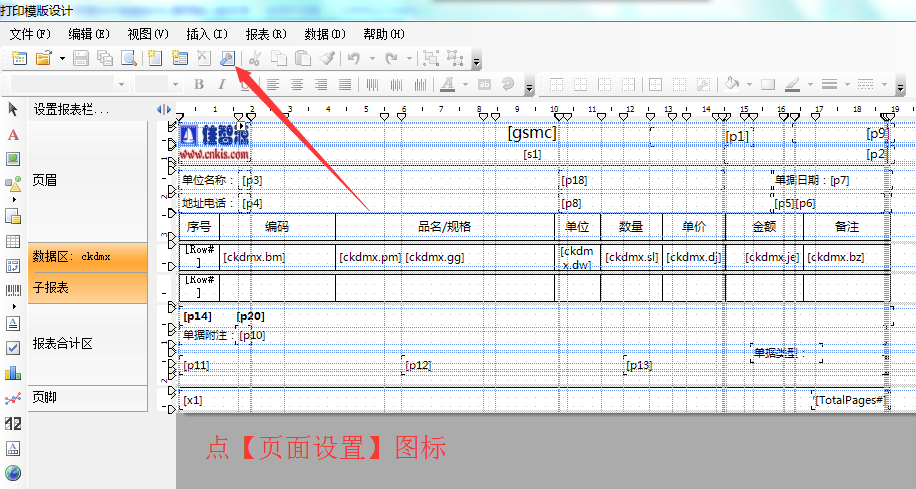Open the 插入(I) menu
The height and width of the screenshot is (489, 916).
click(207, 34)
